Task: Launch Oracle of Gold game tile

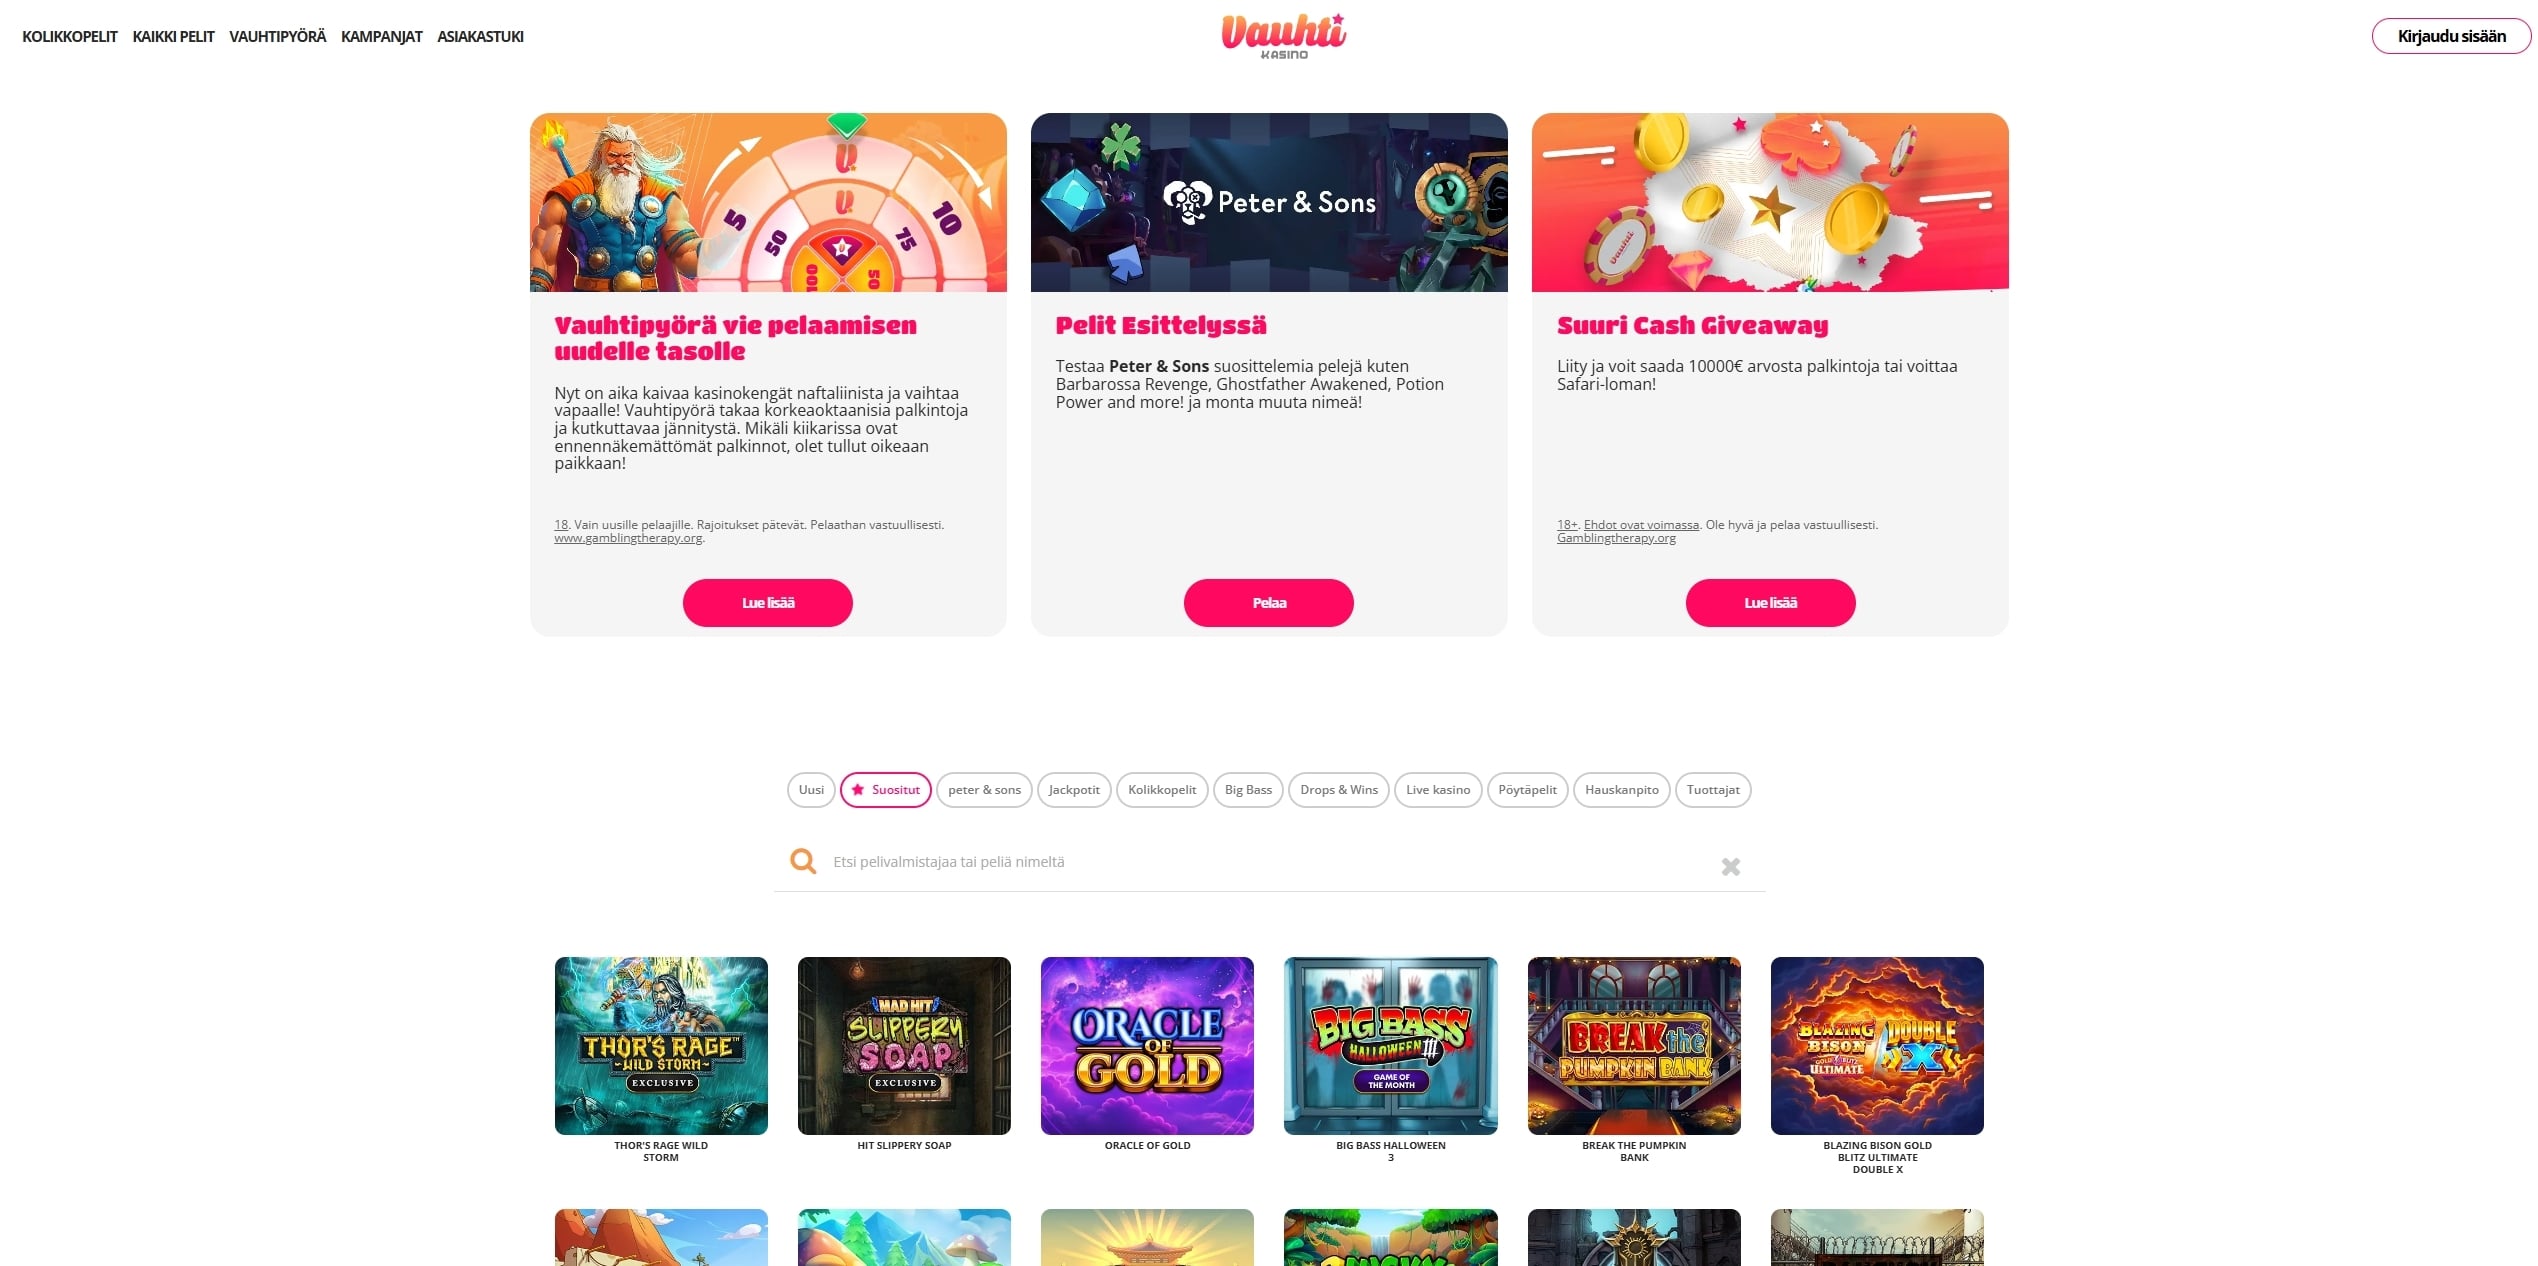Action: coord(1147,1045)
